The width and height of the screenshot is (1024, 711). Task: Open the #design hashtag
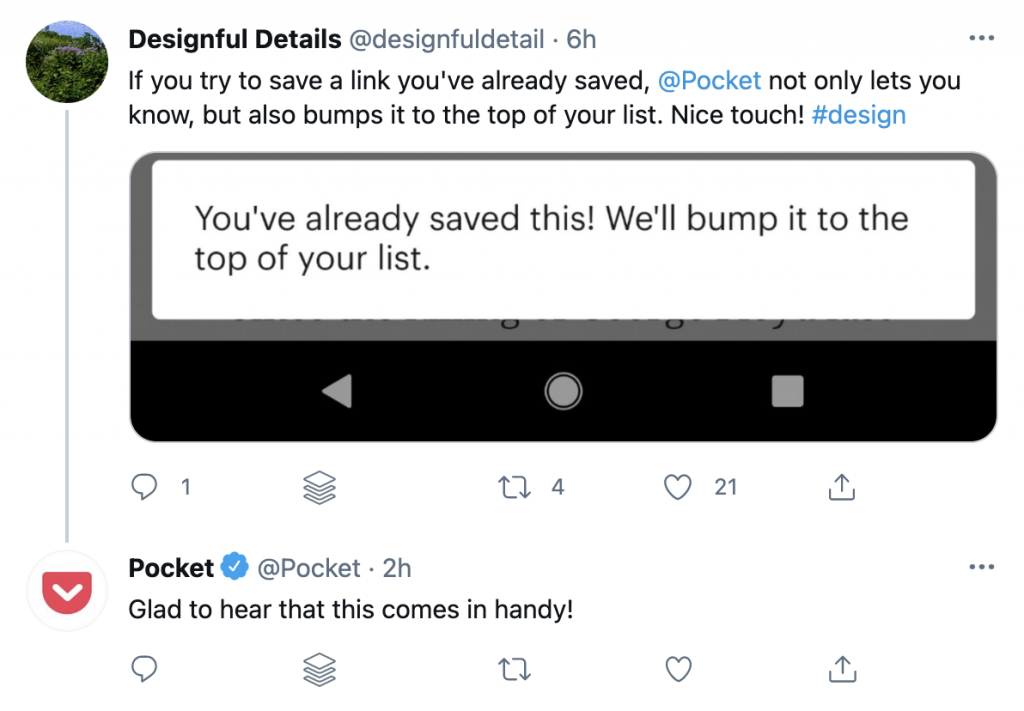859,115
